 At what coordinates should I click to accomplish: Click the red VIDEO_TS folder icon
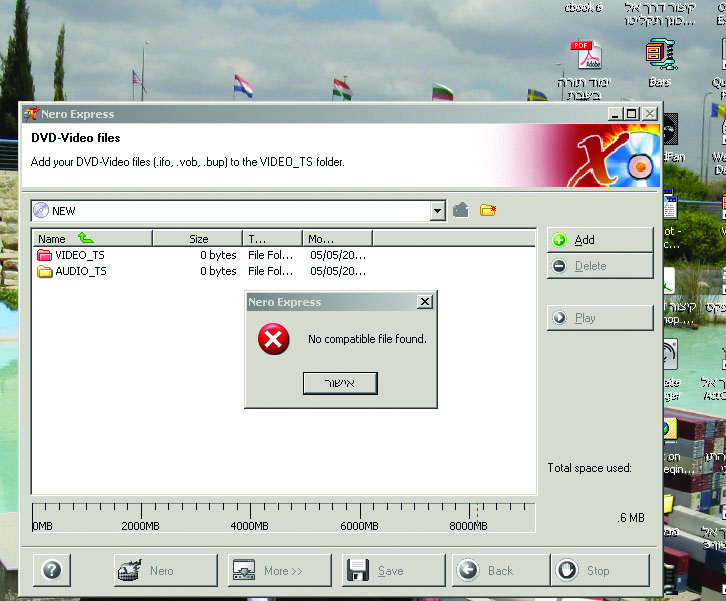pos(44,255)
